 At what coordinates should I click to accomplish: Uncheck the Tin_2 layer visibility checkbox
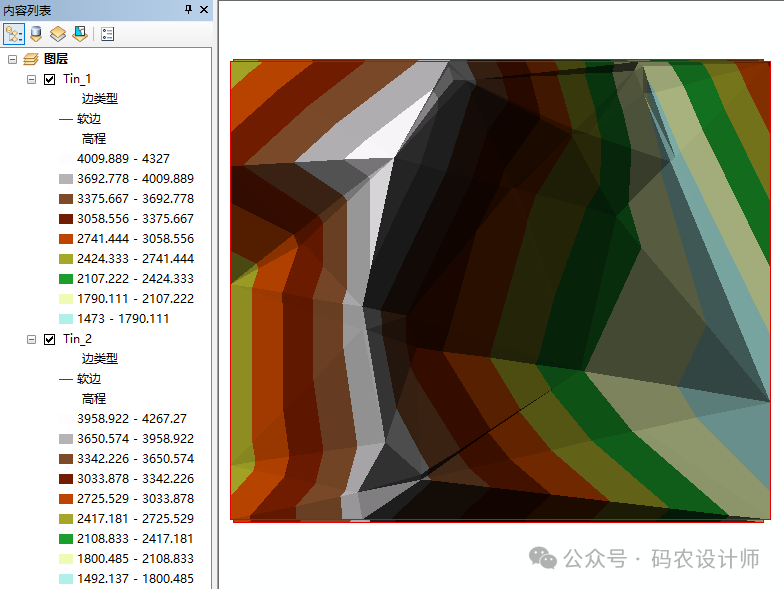pos(50,339)
